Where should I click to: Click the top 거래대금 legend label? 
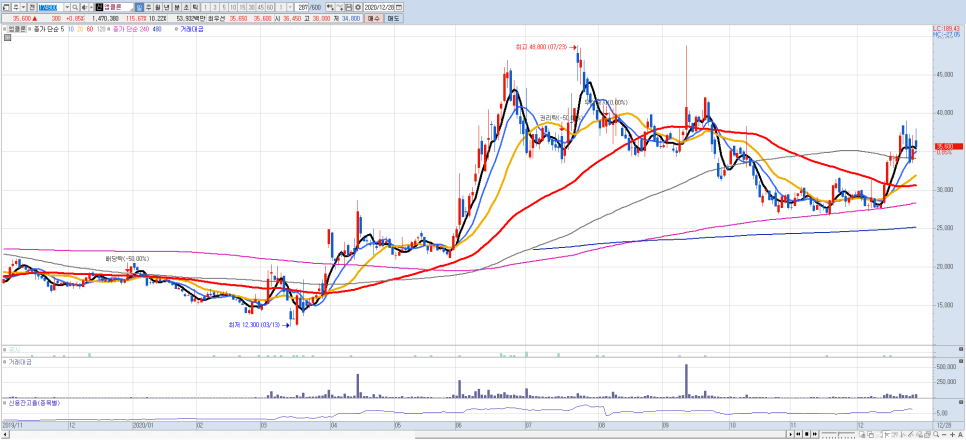pyautogui.click(x=192, y=29)
